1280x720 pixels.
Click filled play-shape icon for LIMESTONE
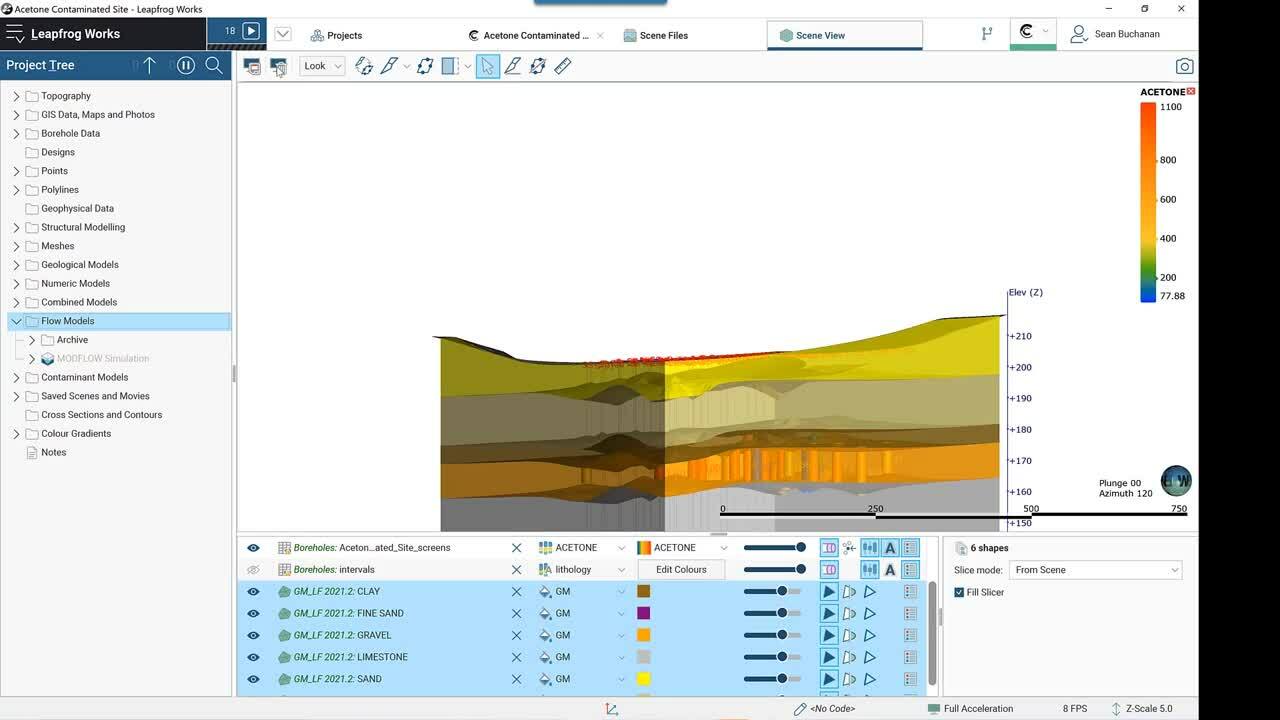(x=829, y=658)
